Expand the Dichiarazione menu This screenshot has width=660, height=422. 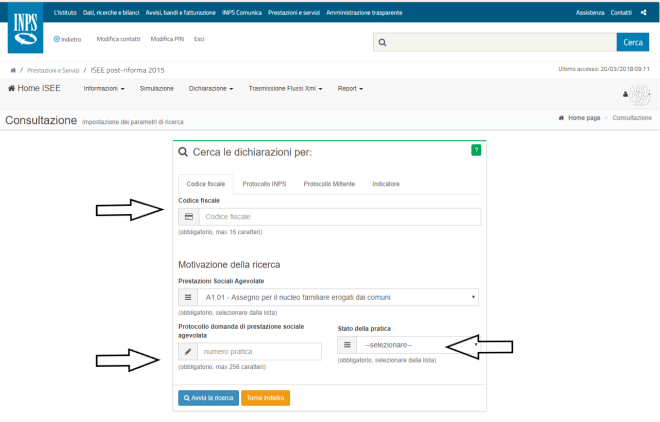click(210, 89)
